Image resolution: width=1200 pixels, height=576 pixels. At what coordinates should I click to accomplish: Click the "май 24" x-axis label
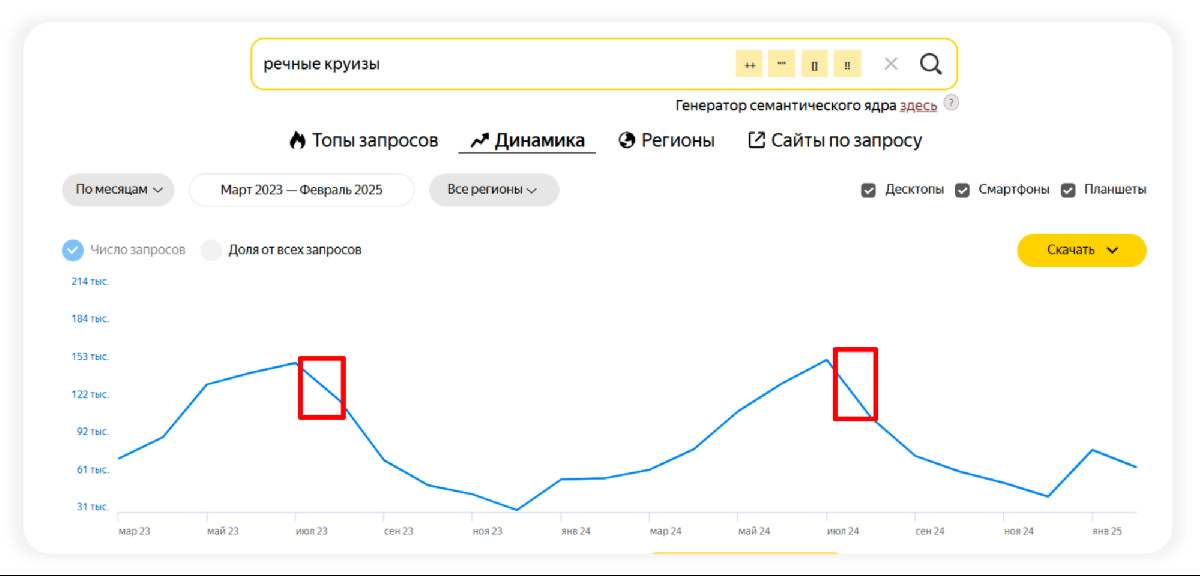click(753, 531)
